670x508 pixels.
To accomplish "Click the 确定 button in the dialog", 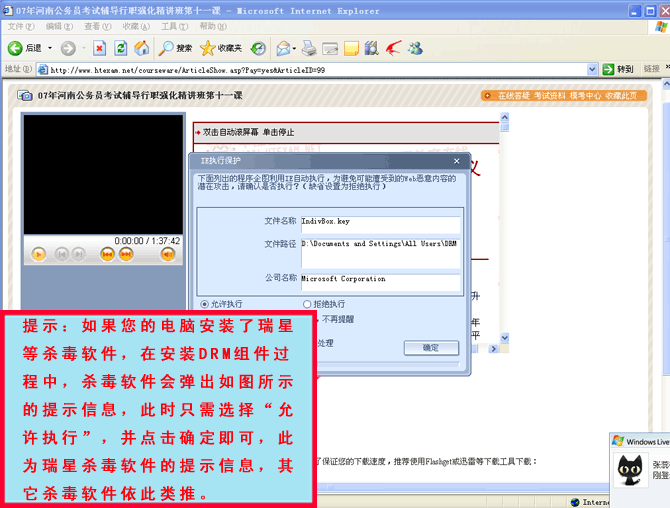I will coord(431,348).
